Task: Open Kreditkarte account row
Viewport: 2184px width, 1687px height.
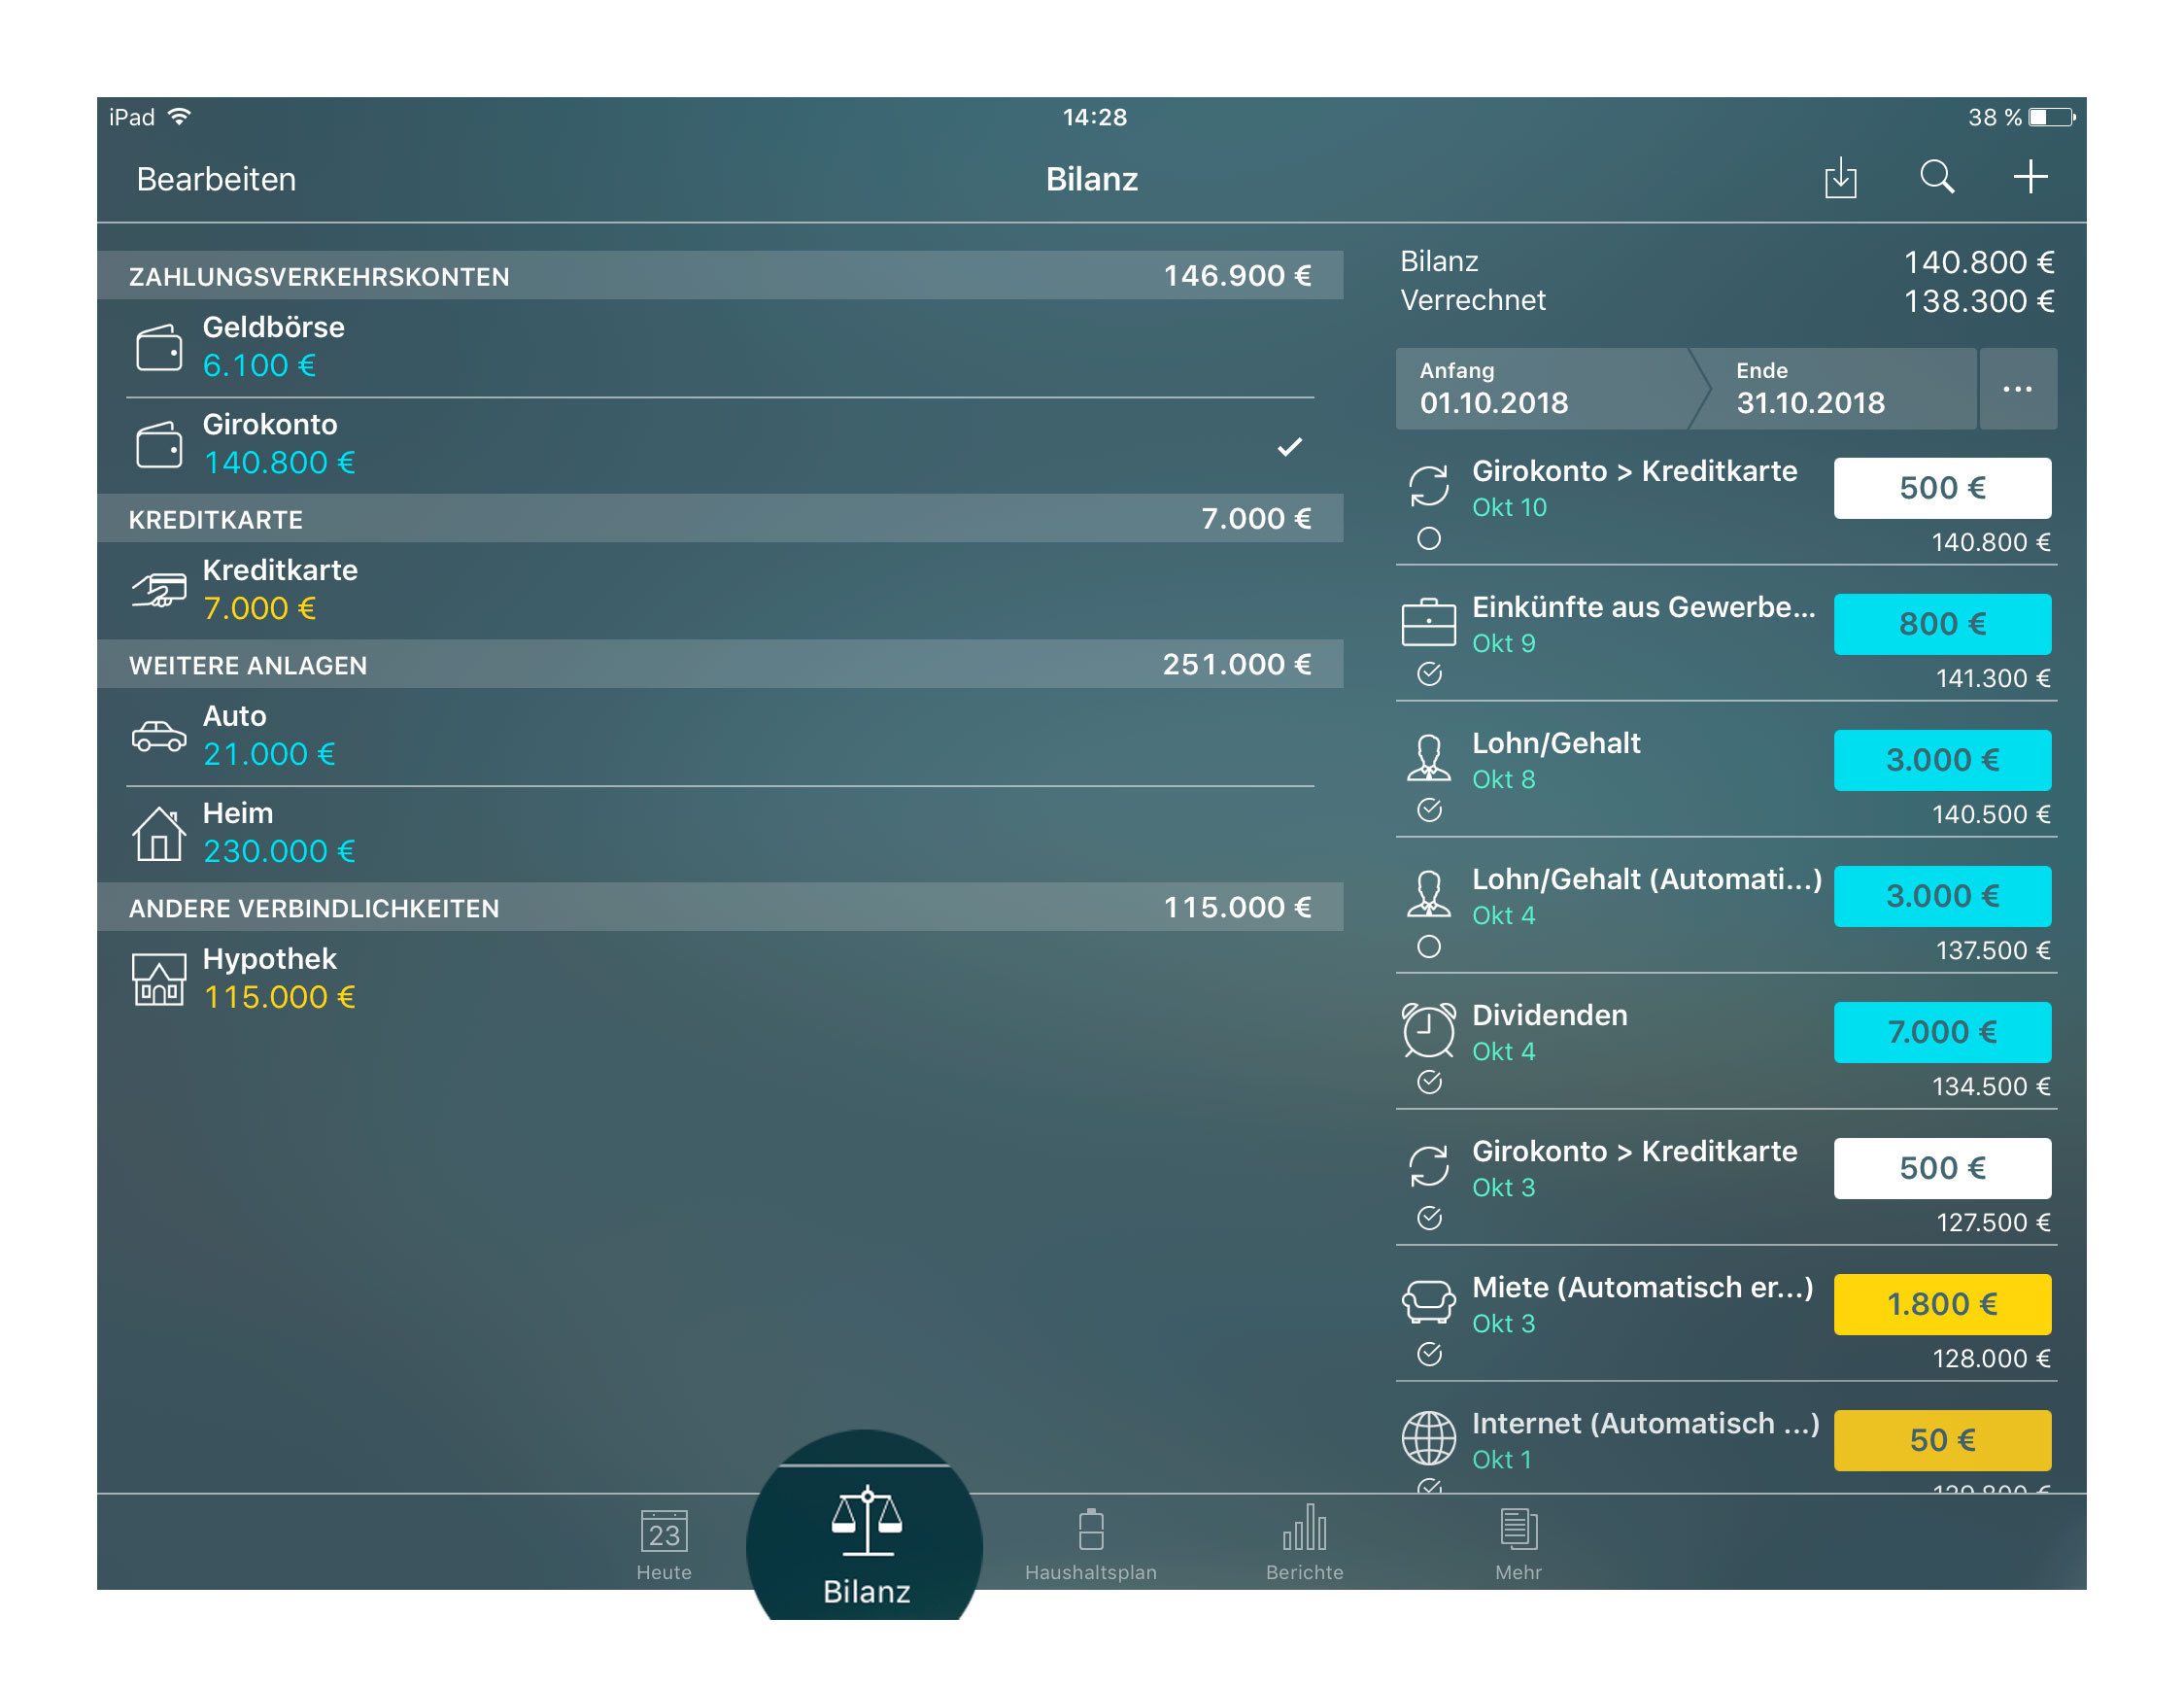Action: coord(720,590)
